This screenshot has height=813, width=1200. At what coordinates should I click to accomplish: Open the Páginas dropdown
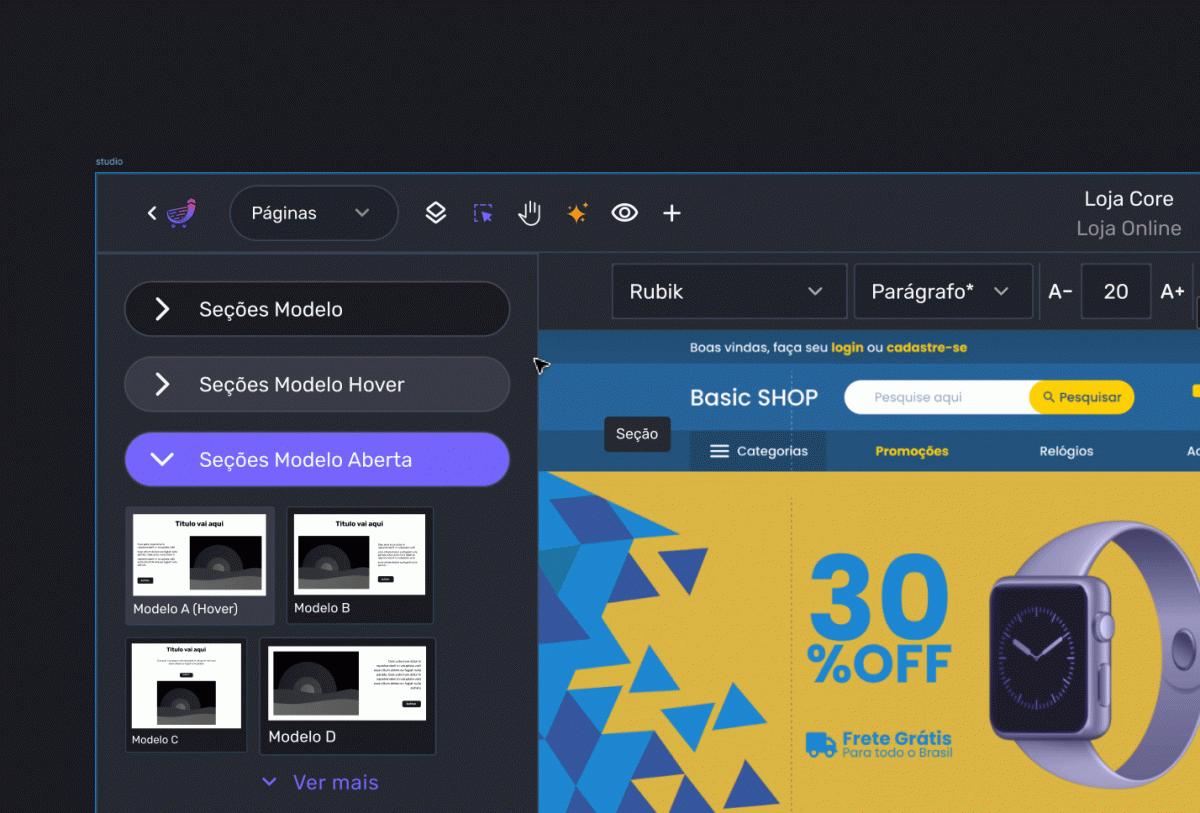[x=313, y=213]
